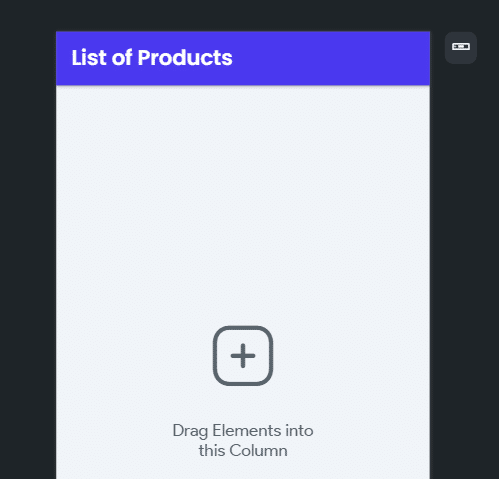Click "this Column" placeholder text line
The image size is (499, 479).
click(243, 450)
